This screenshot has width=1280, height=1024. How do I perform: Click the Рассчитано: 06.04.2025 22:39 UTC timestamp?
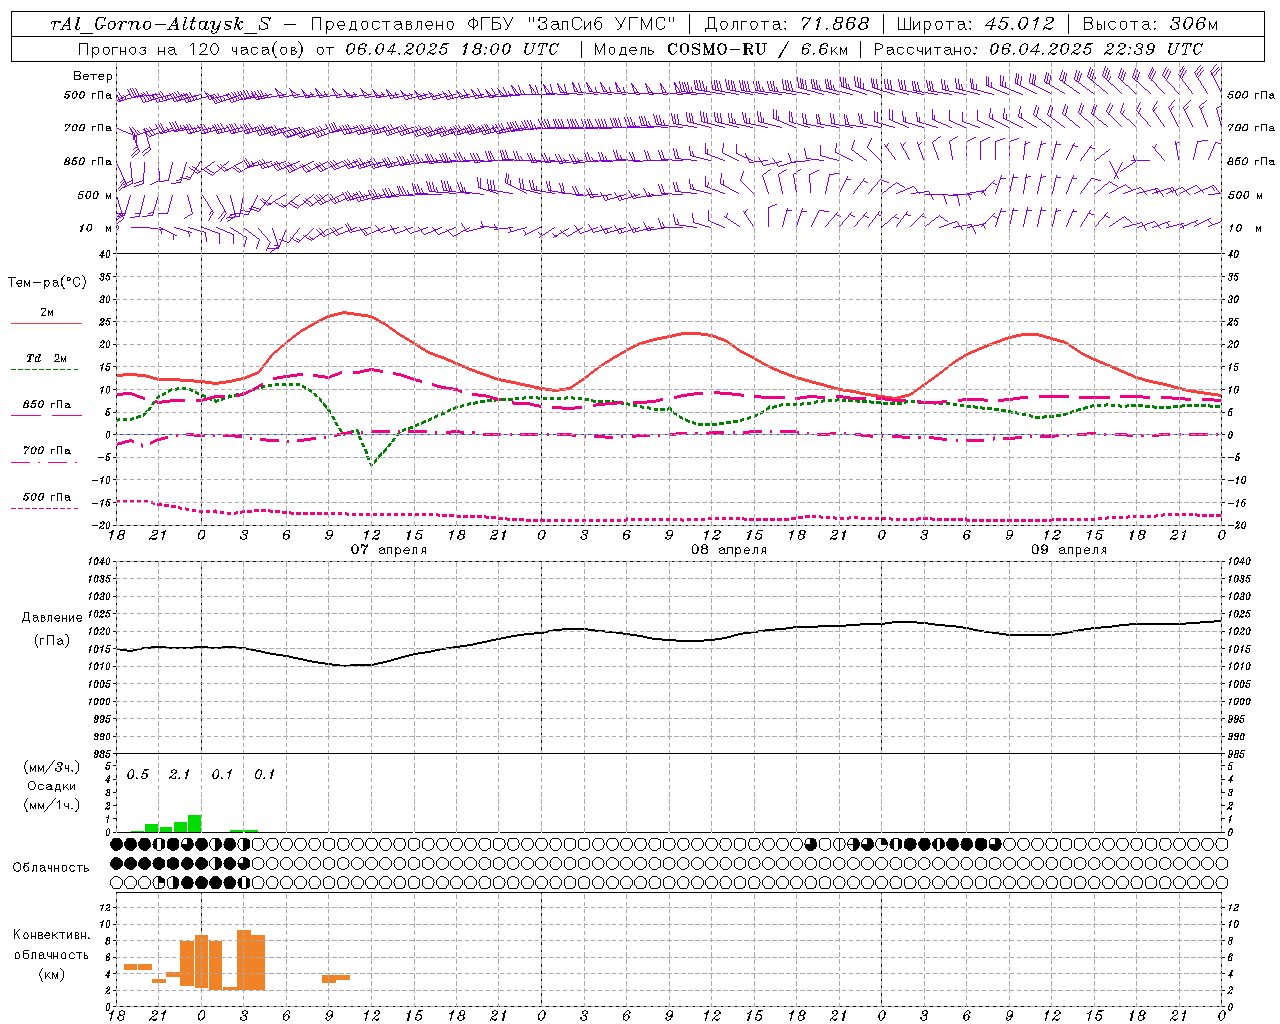[x=1038, y=49]
